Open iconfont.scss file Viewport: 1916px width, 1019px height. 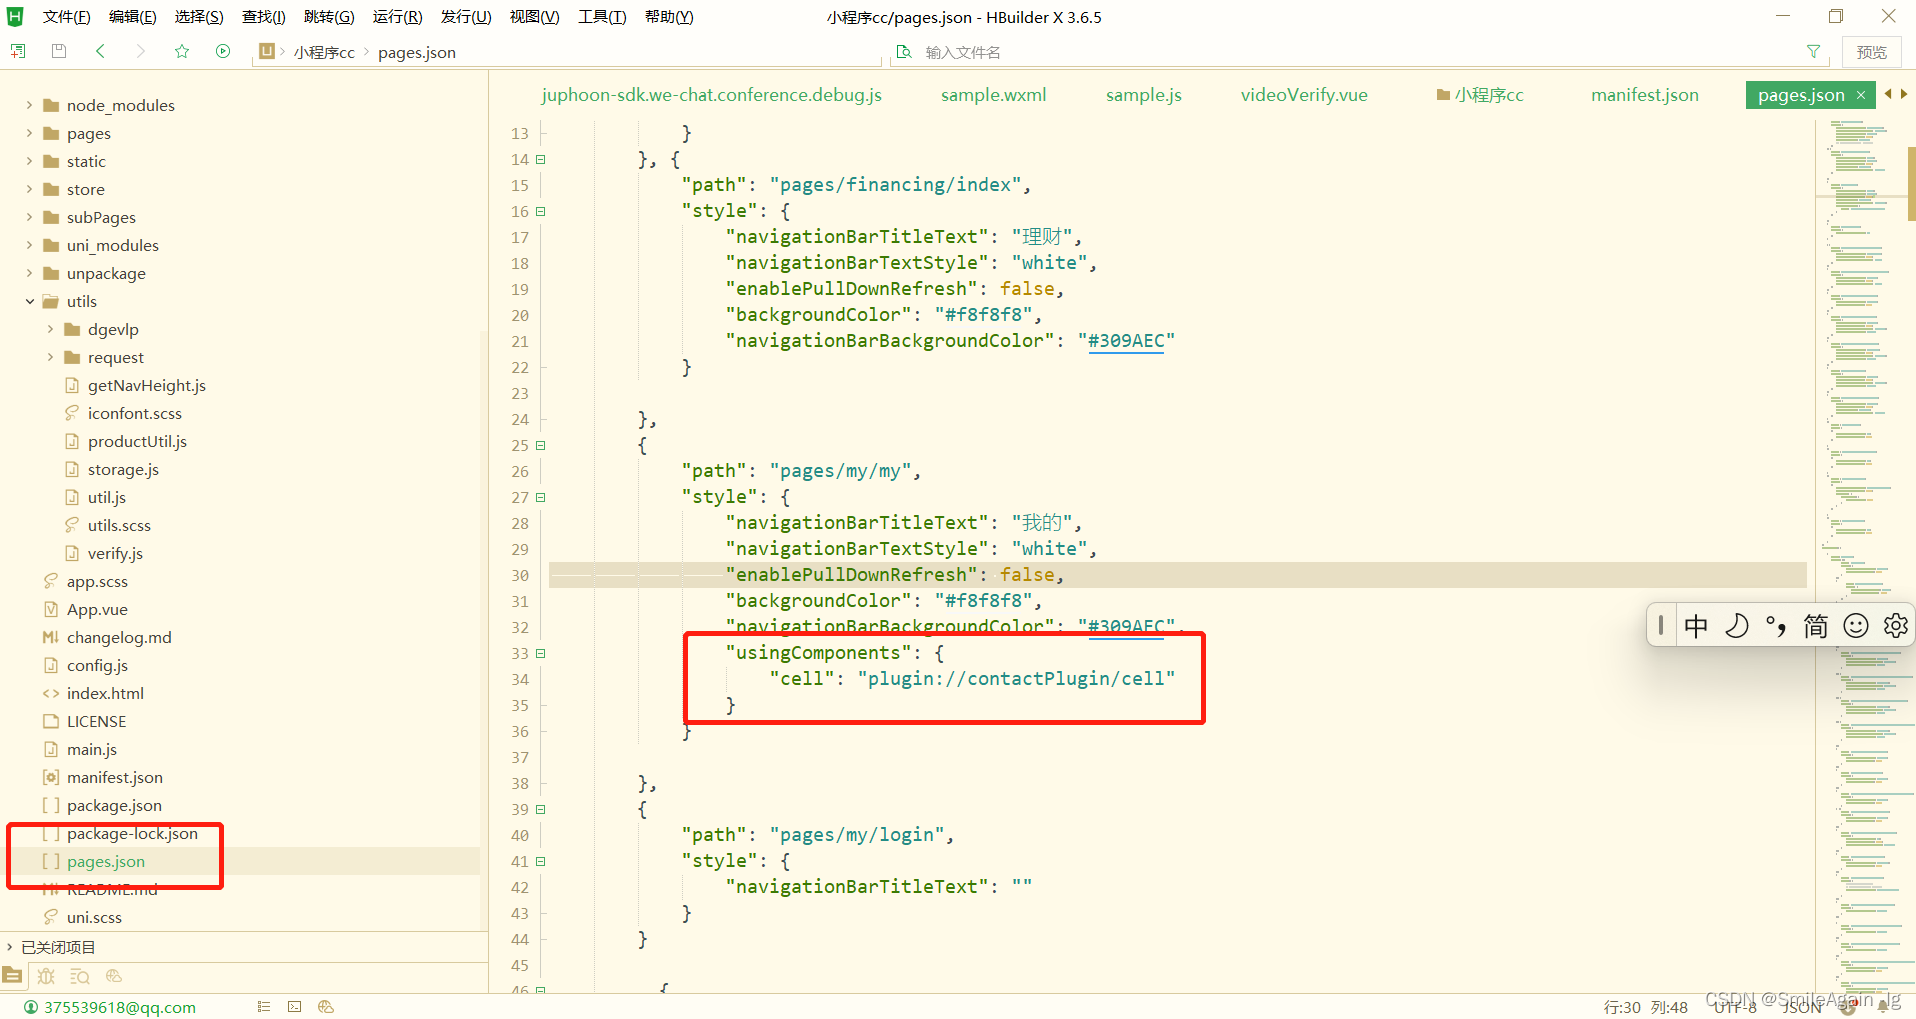tap(134, 413)
